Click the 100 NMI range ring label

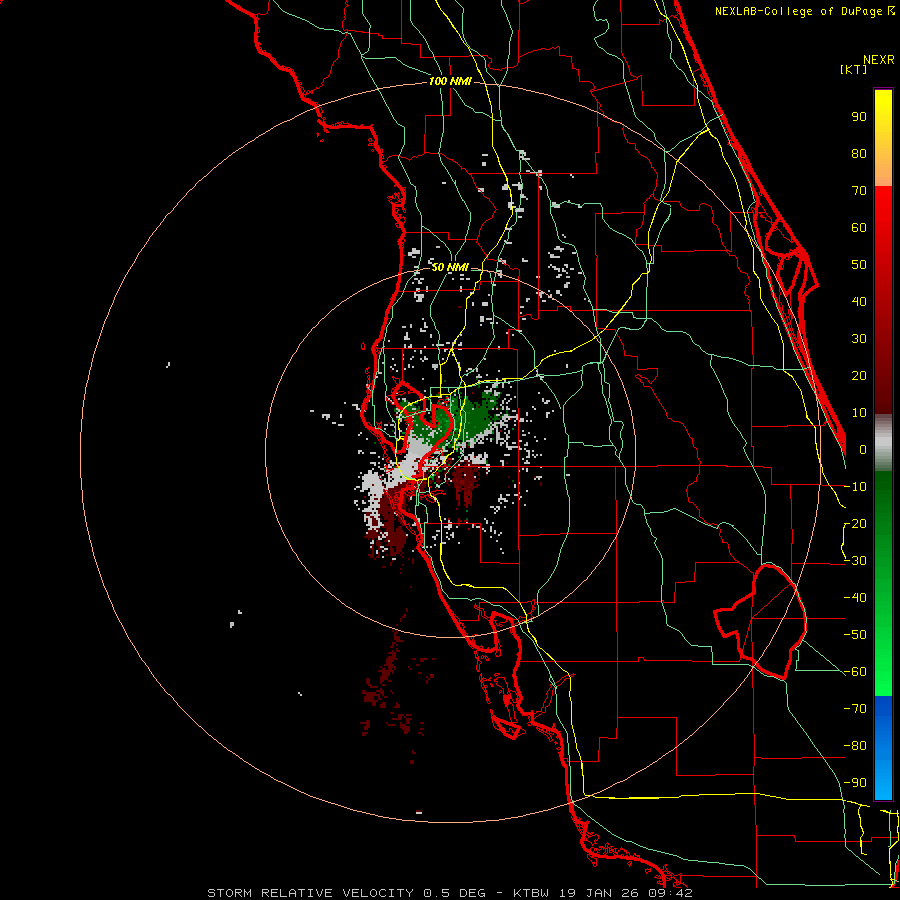point(450,82)
